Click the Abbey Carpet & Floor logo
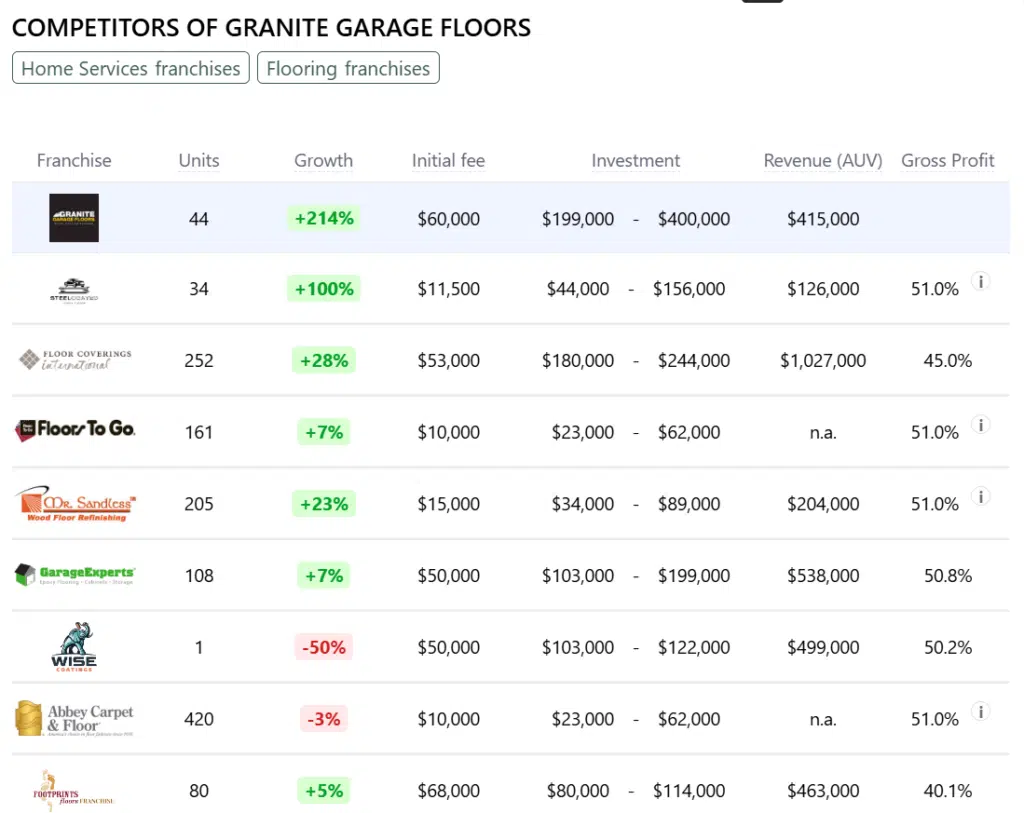This screenshot has height=813, width=1024. tap(74, 718)
